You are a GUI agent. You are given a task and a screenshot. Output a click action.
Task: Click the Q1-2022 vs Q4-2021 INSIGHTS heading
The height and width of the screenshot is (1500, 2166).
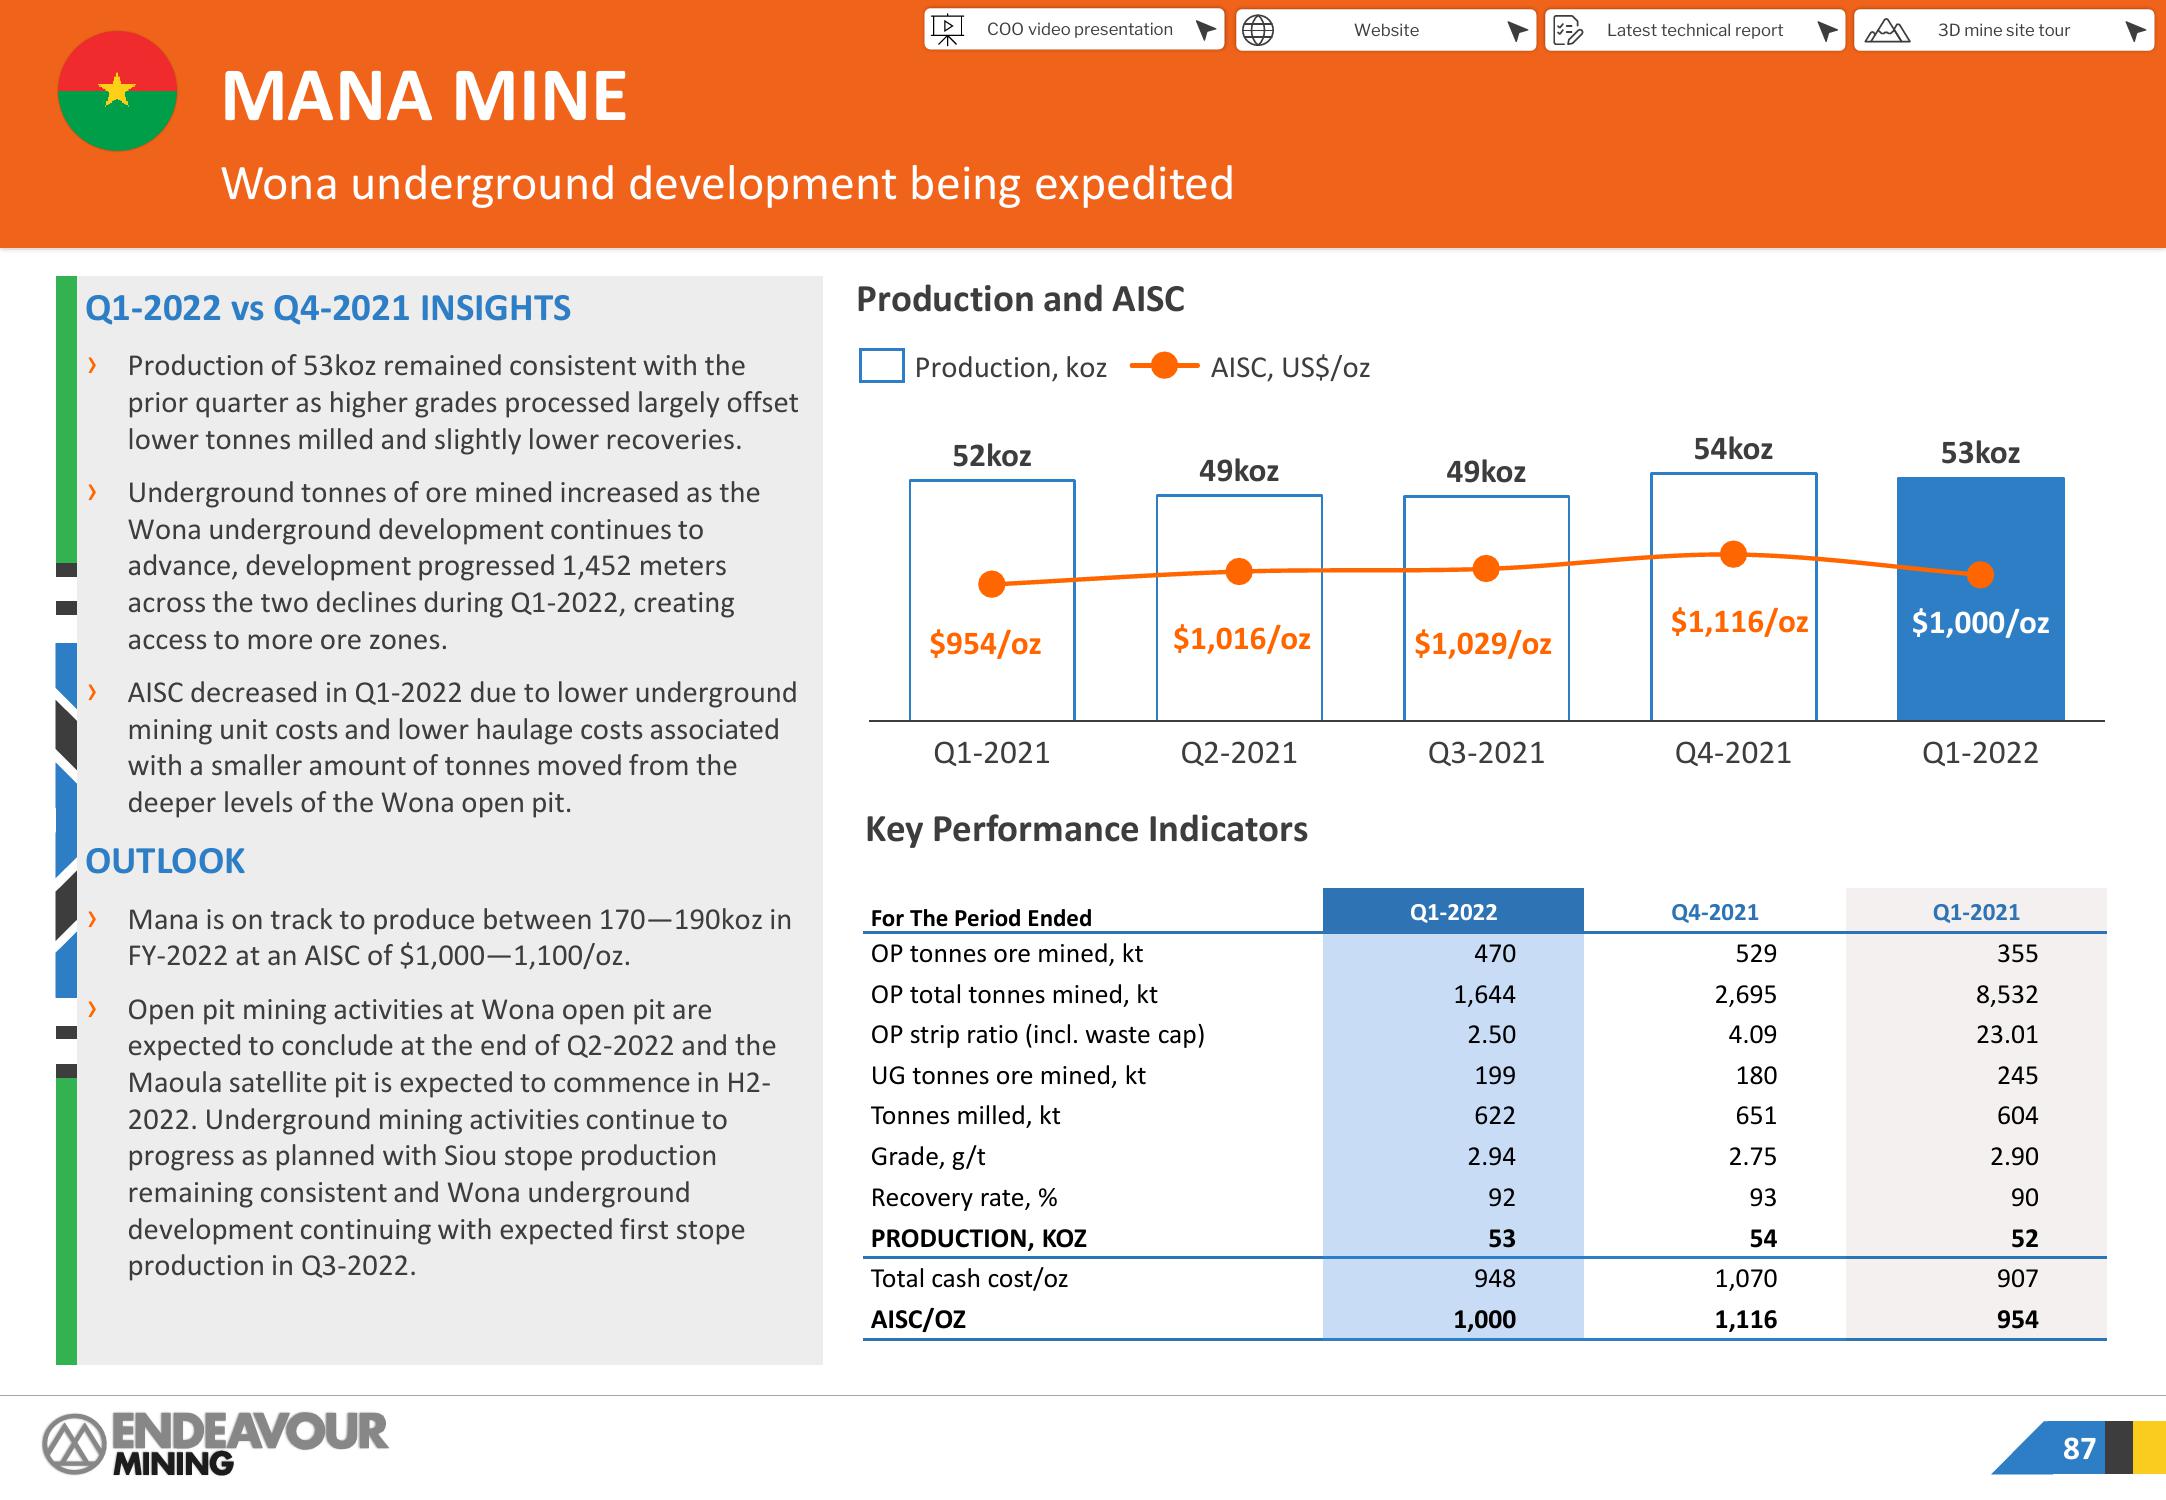[328, 308]
